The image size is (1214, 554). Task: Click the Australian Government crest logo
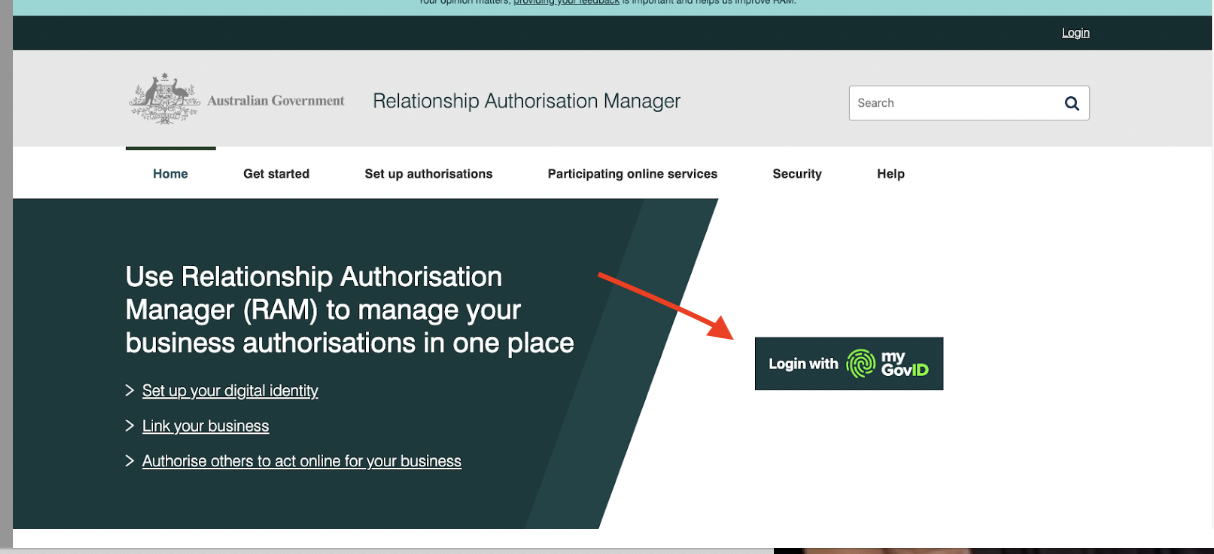[166, 99]
